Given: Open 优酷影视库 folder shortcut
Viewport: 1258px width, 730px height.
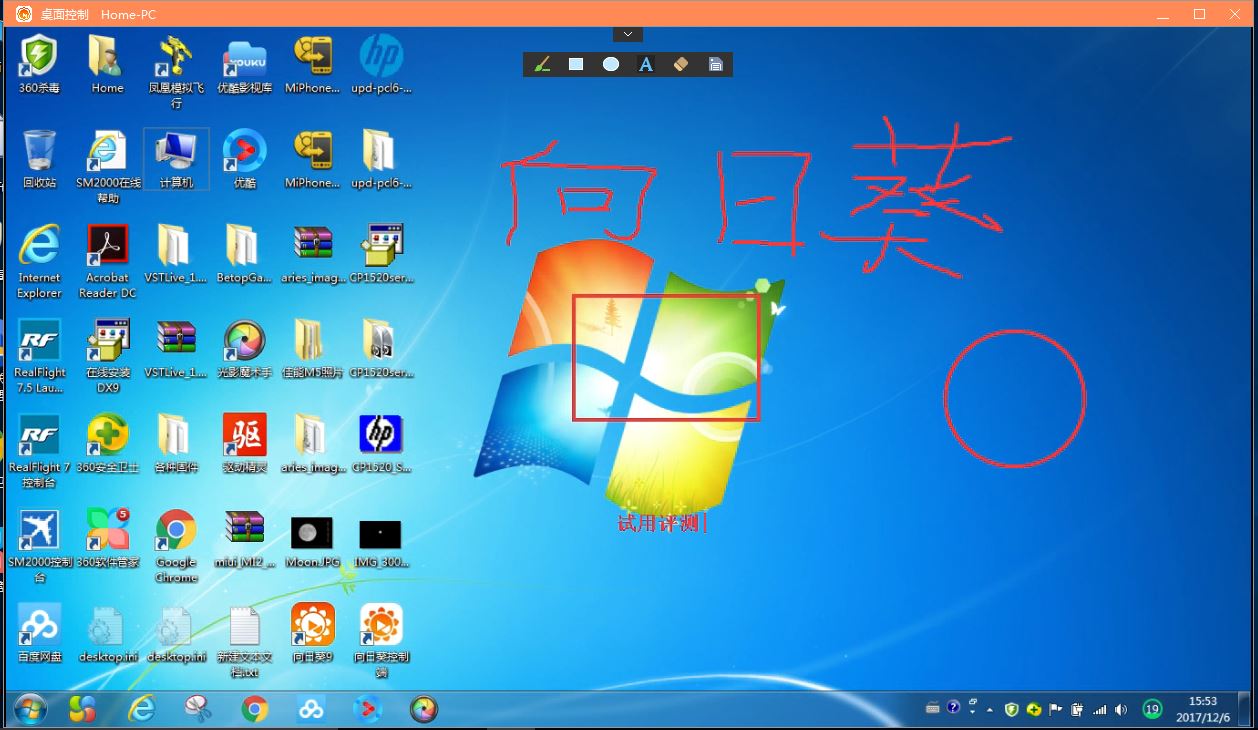Looking at the screenshot, I should [x=245, y=65].
